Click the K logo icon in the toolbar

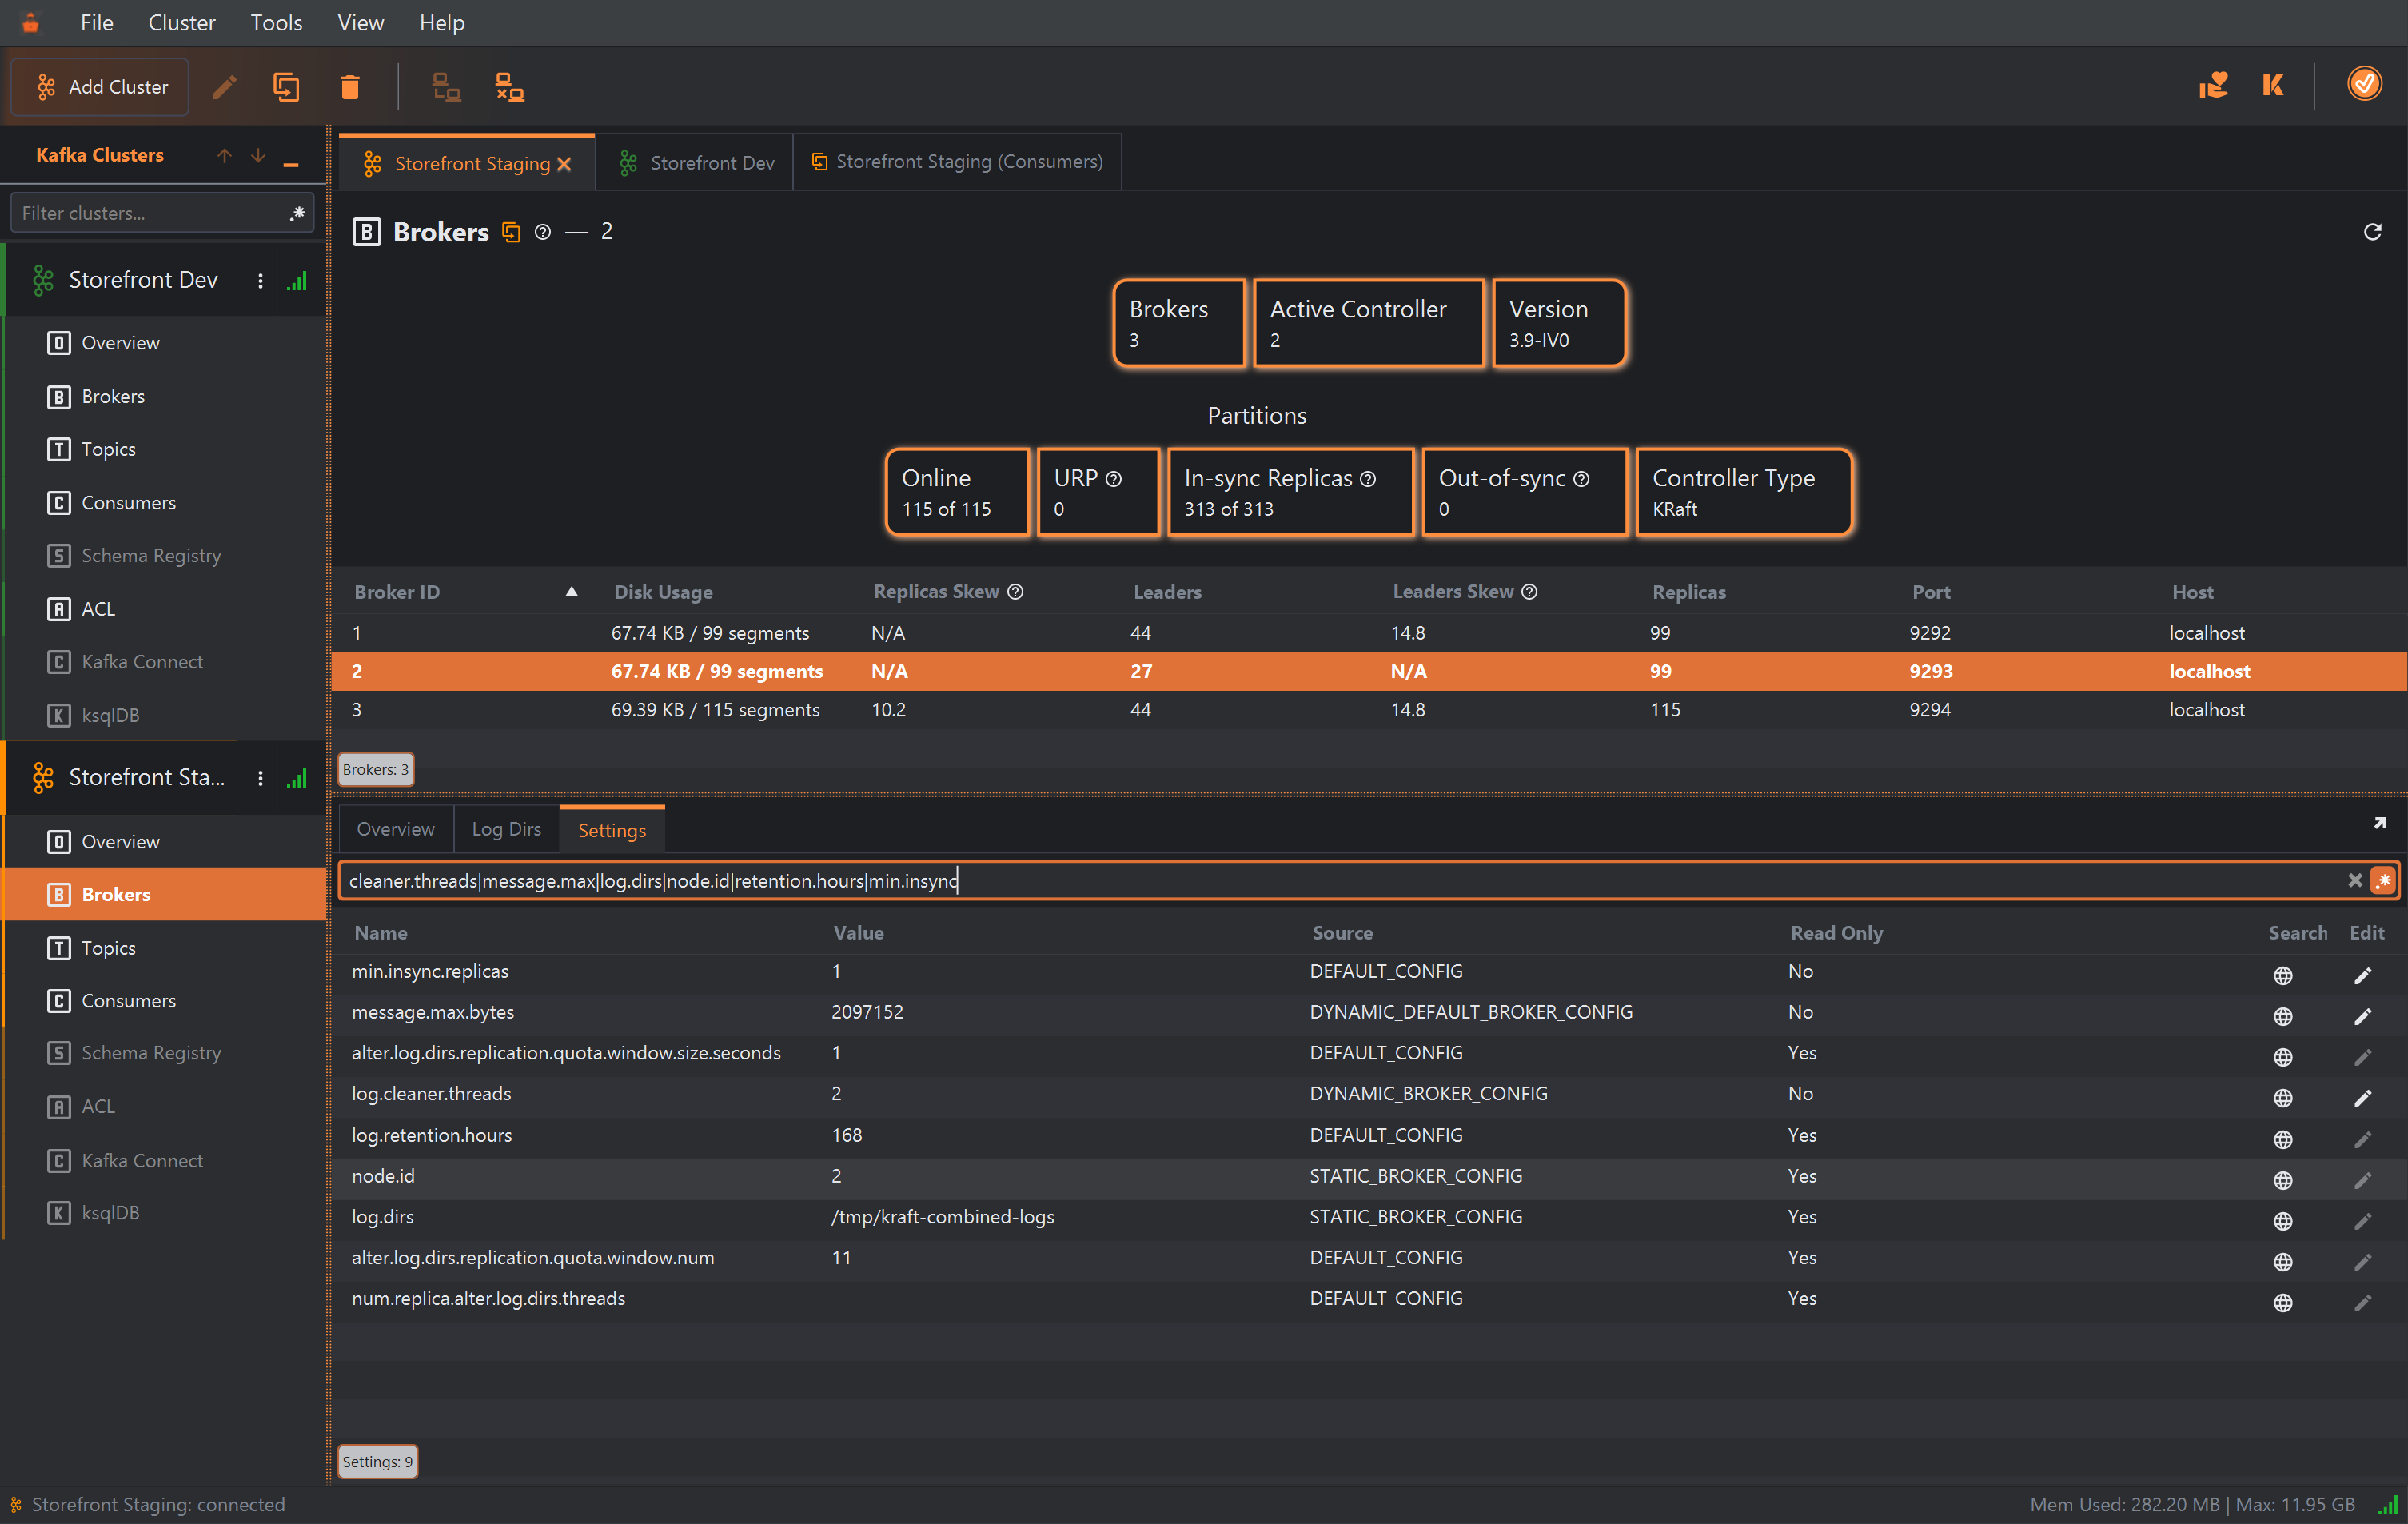(2272, 85)
